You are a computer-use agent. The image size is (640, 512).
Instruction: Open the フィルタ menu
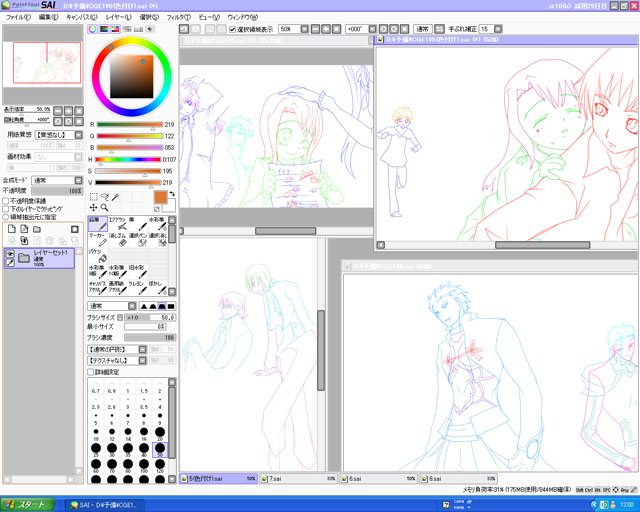[178, 17]
